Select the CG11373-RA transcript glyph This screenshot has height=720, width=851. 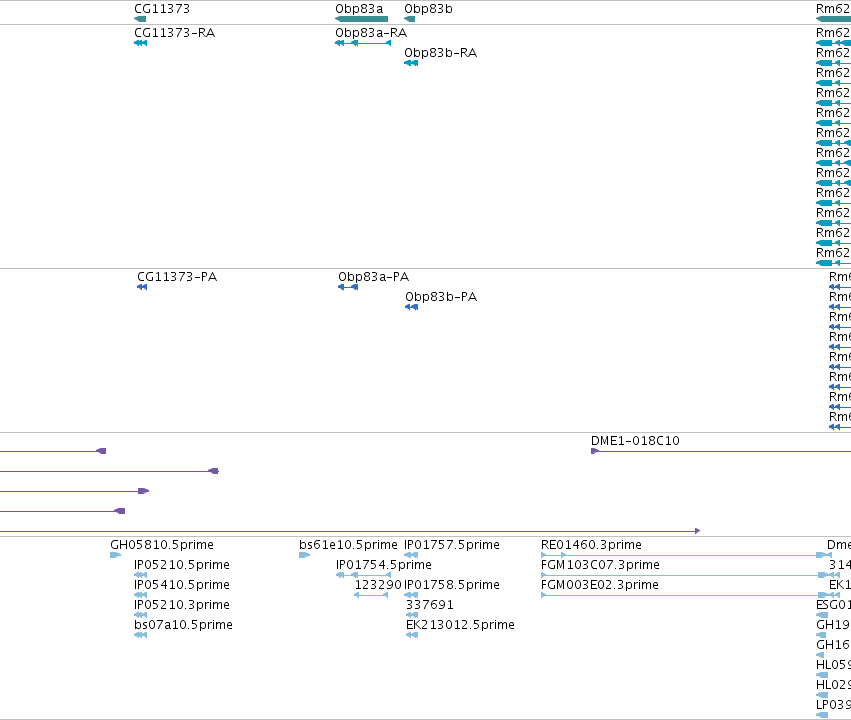tap(141, 43)
